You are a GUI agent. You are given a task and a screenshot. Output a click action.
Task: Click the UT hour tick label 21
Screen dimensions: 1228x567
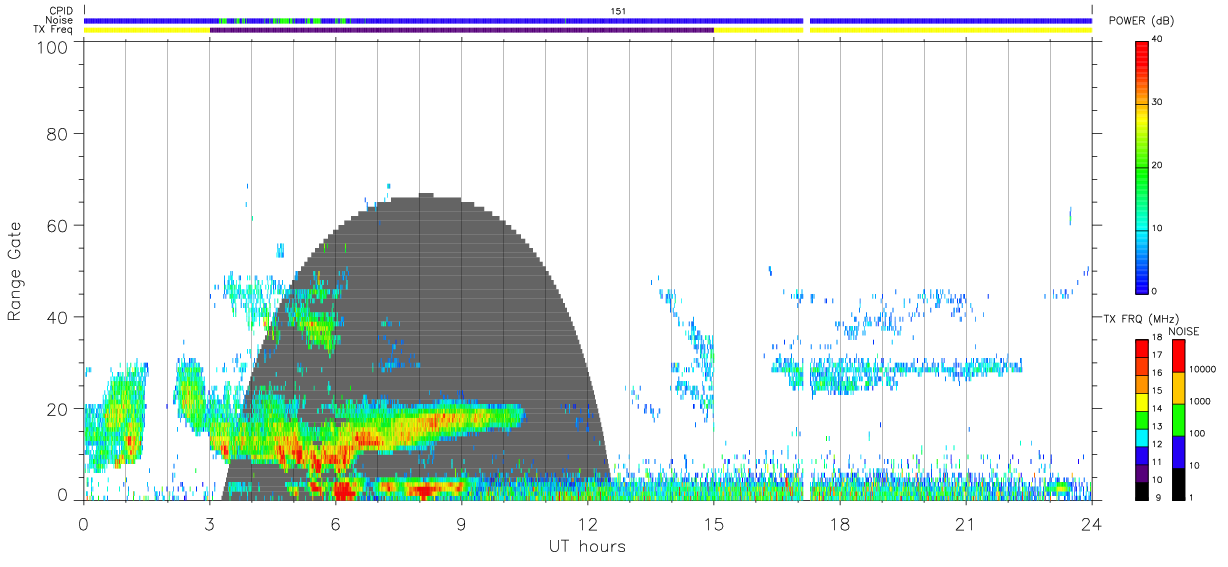coord(965,523)
